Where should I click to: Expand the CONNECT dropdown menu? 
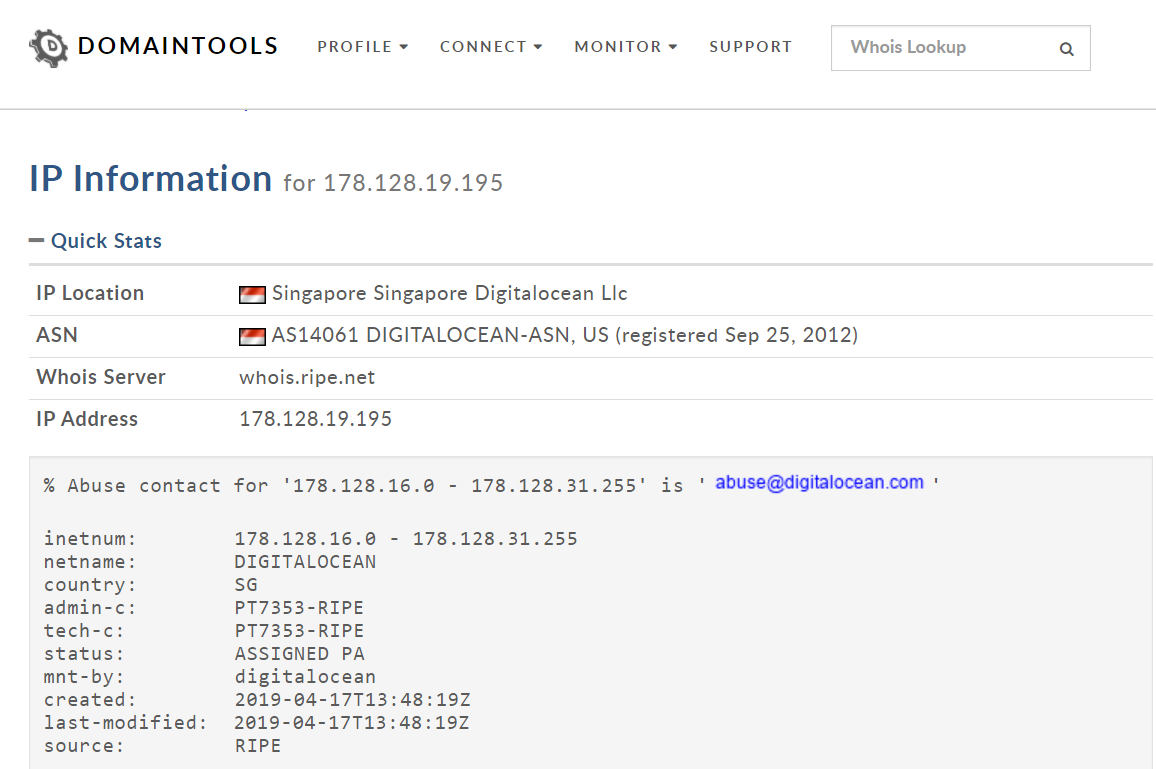pyautogui.click(x=490, y=47)
